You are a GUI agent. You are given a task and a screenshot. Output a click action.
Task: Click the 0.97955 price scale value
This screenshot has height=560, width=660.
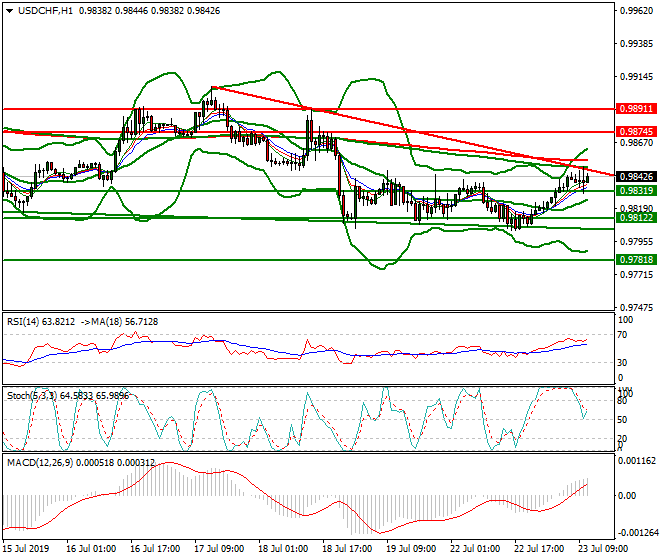pos(637,242)
